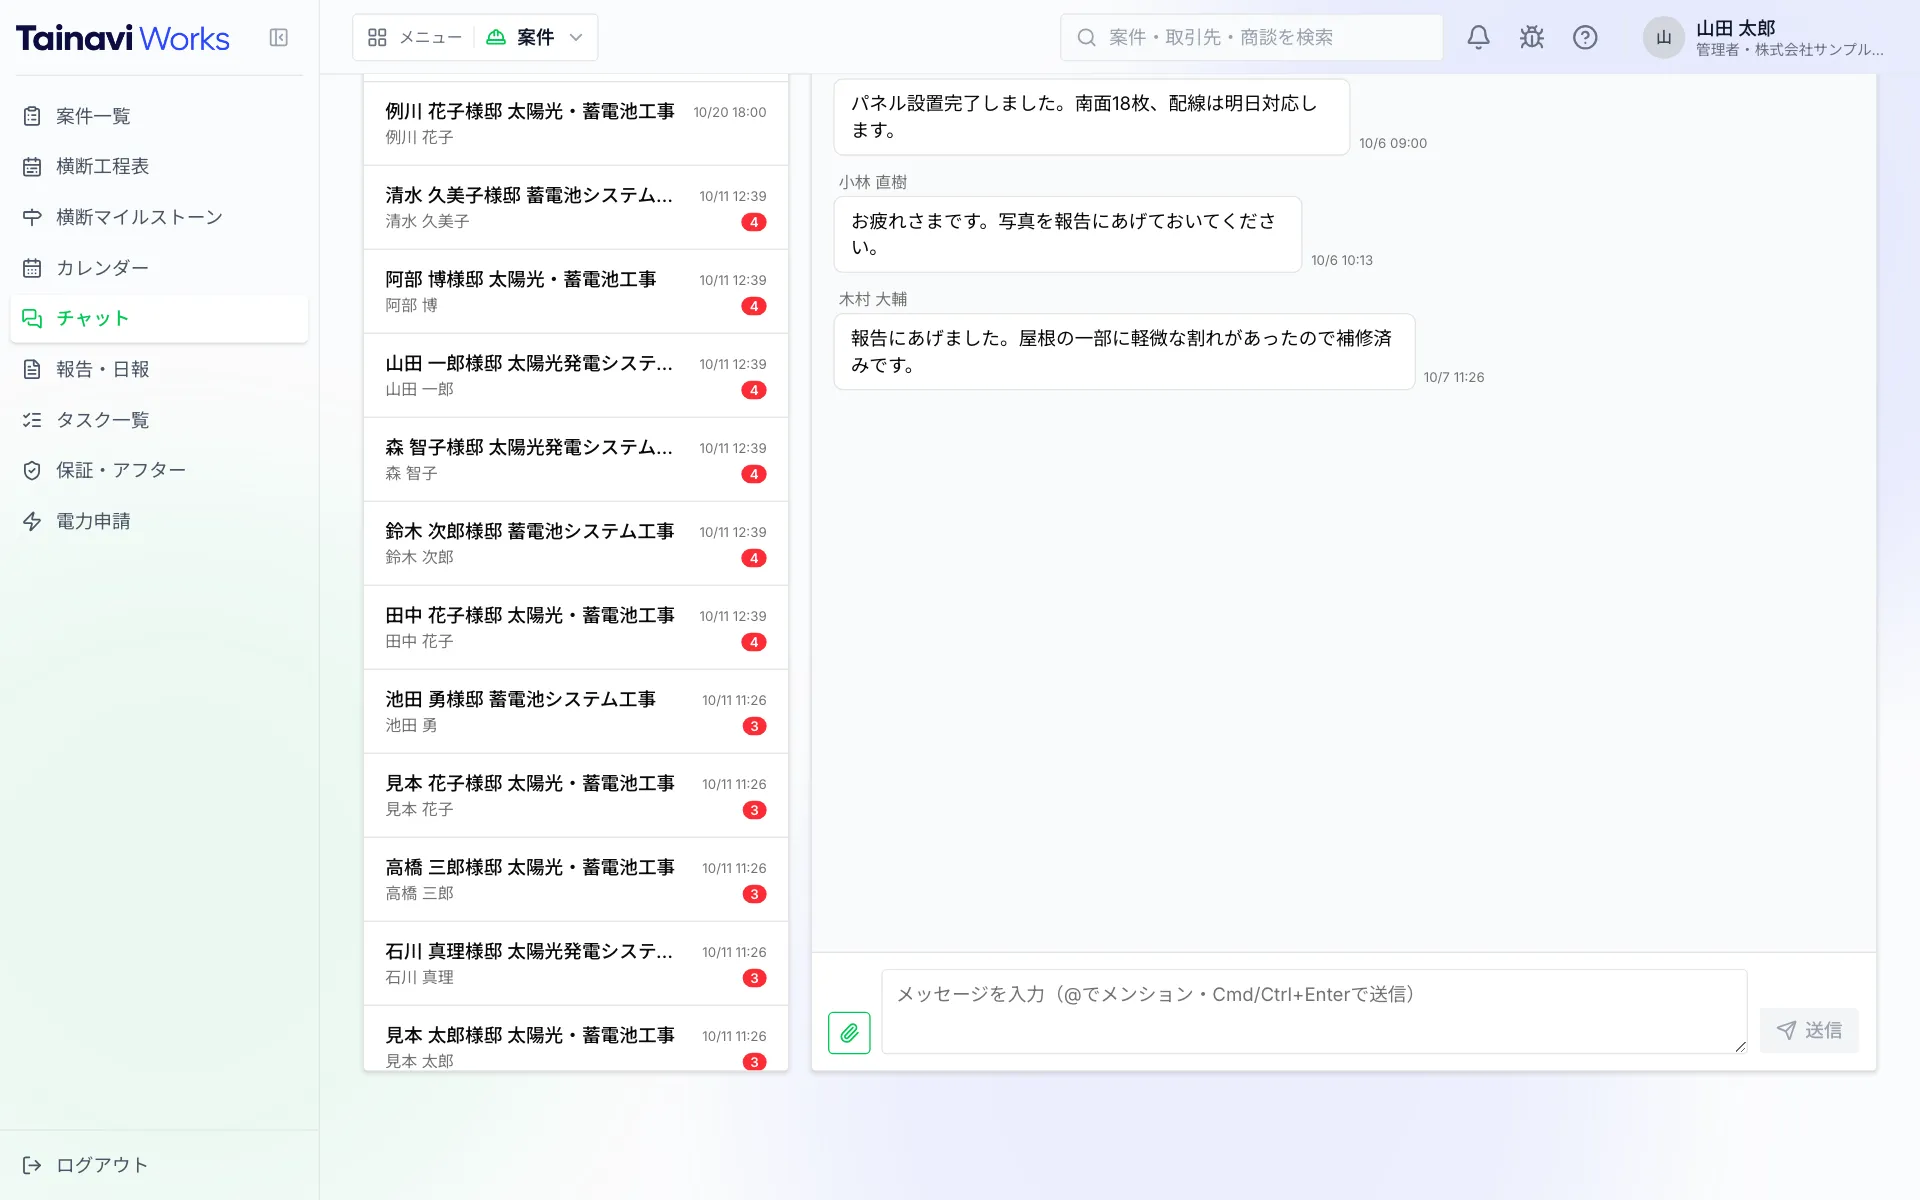This screenshot has height=1200, width=1920.
Task: Click 木村 大輔's message 報告にあげました
Action: (x=1124, y=351)
